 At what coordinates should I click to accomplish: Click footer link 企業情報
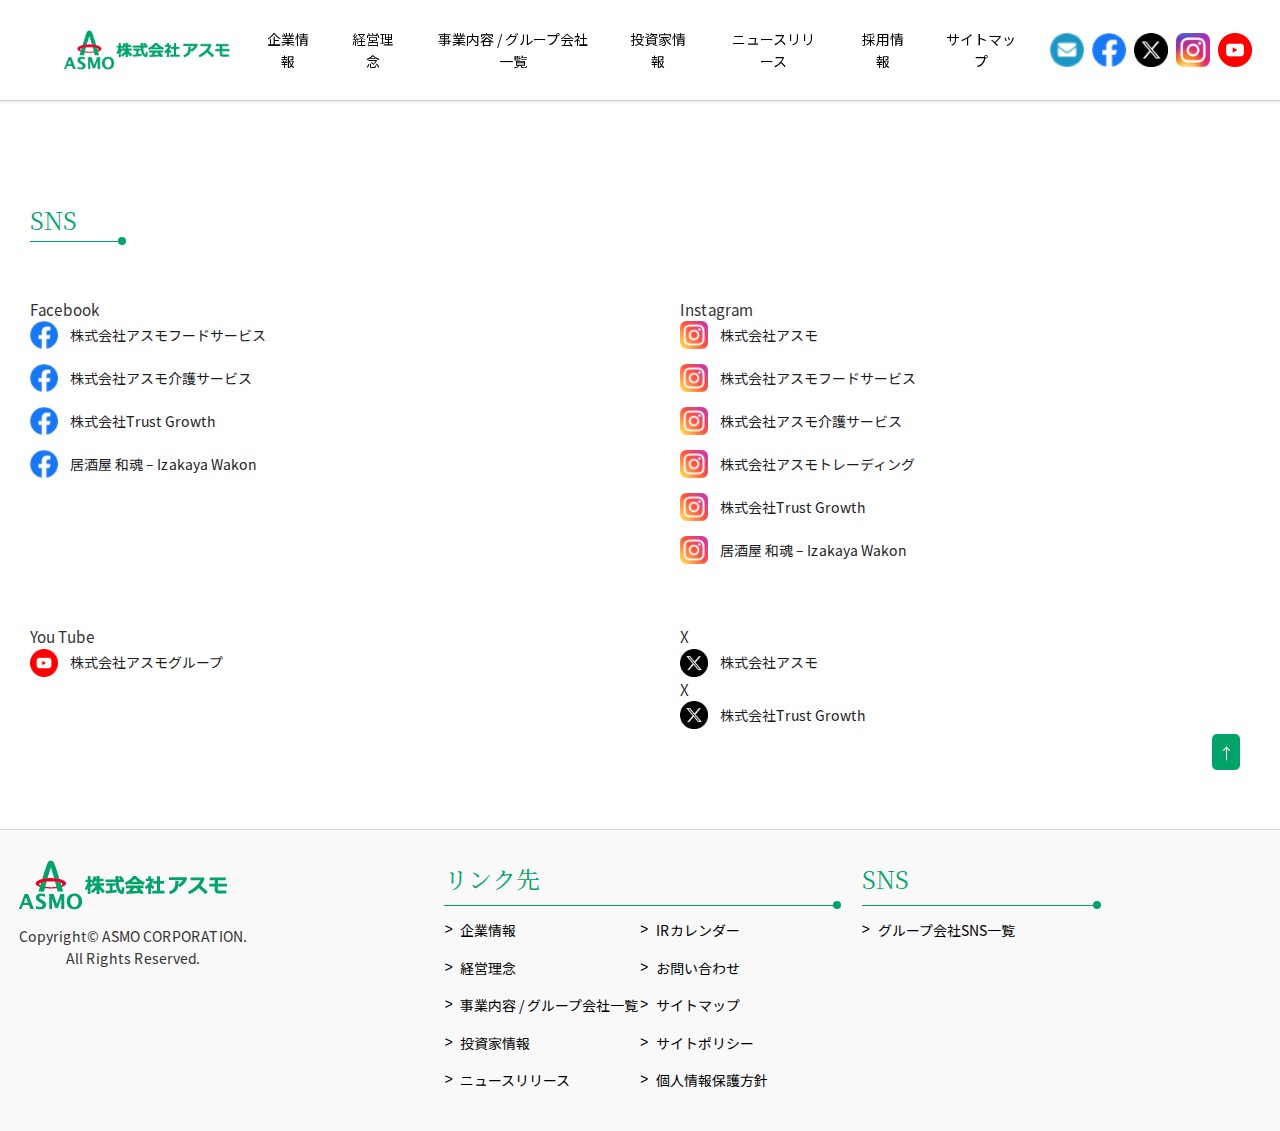tap(488, 931)
